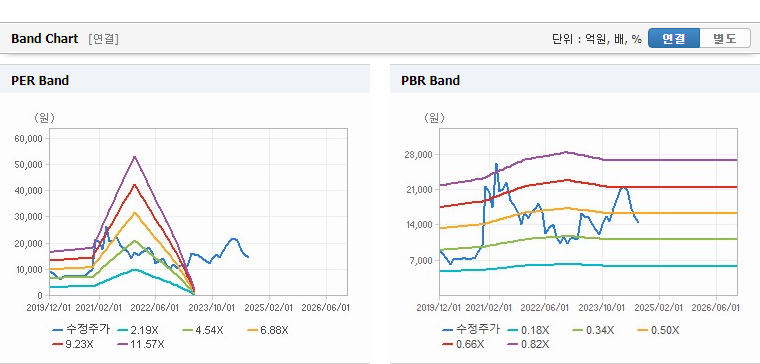Click the (원) unit label above PER chart

click(44, 118)
